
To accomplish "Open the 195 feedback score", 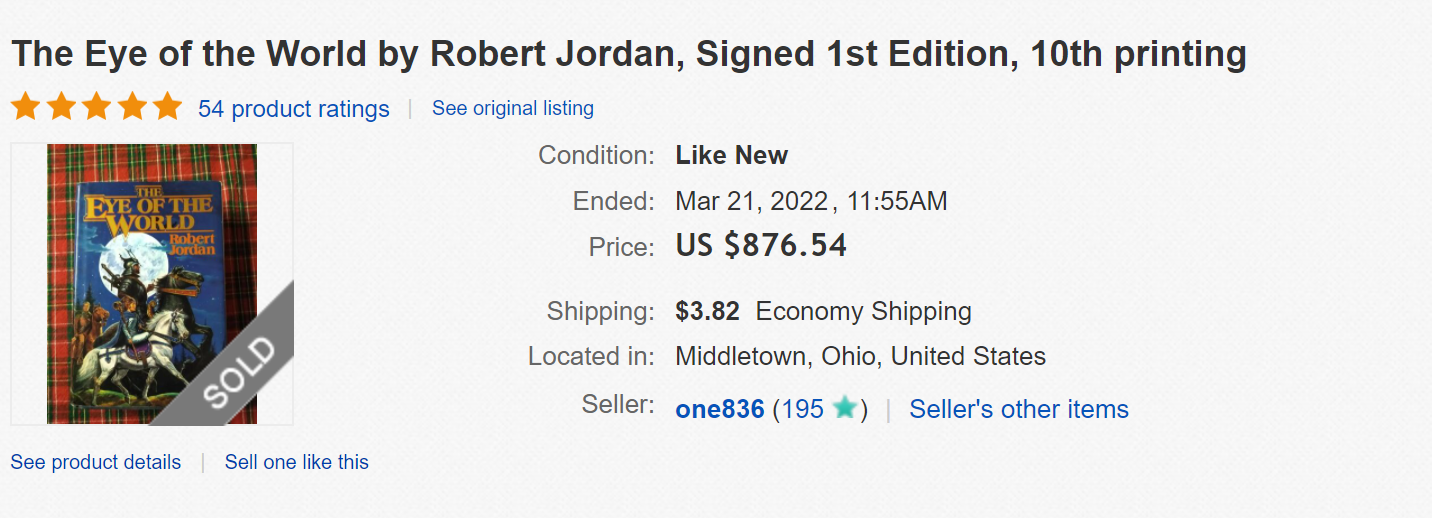I will tap(802, 409).
